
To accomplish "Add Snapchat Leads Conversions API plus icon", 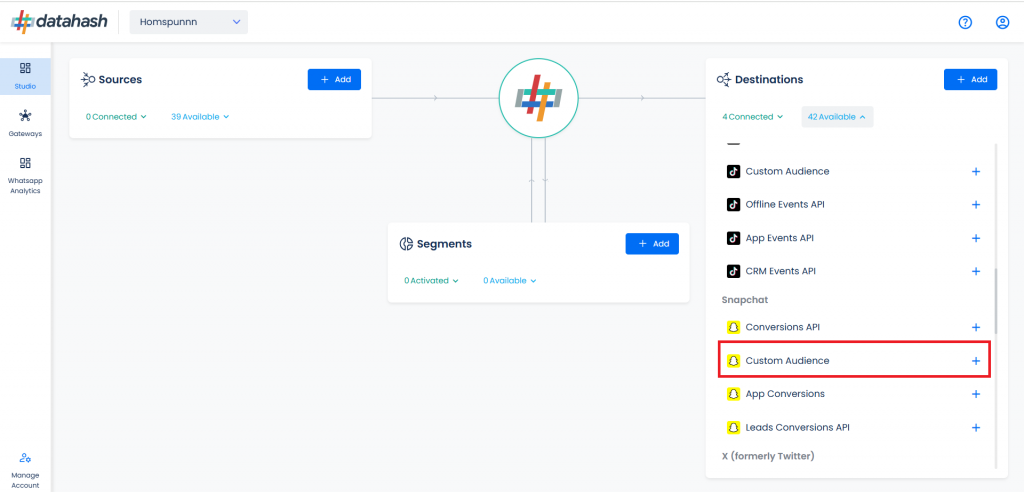I will [976, 428].
